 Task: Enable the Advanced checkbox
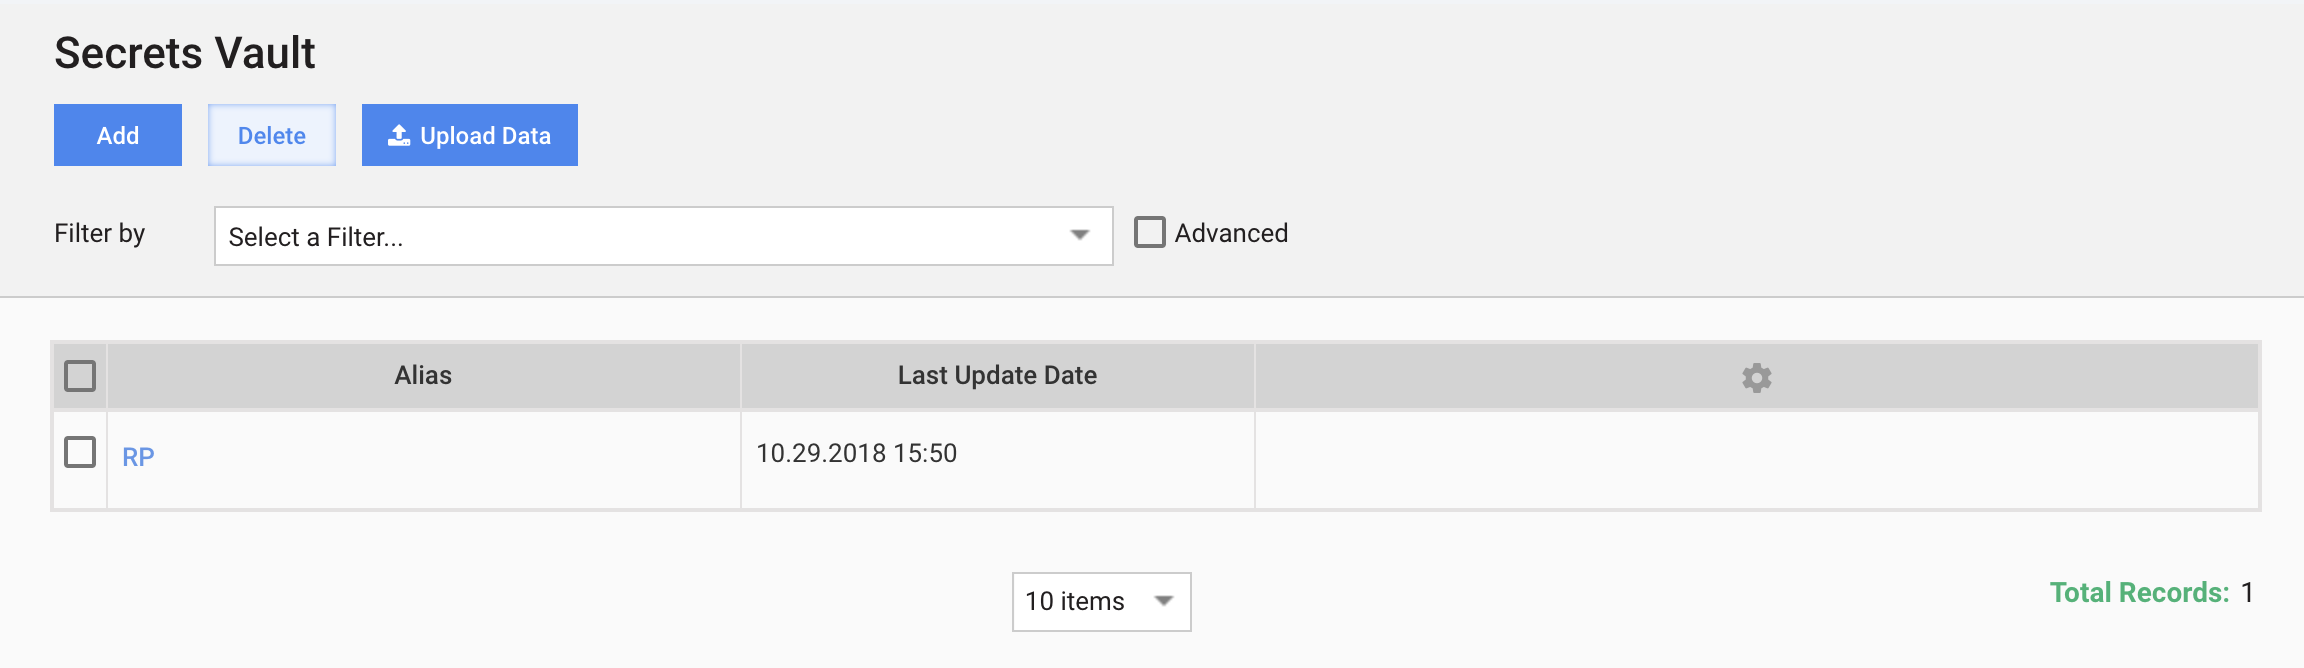[x=1150, y=232]
